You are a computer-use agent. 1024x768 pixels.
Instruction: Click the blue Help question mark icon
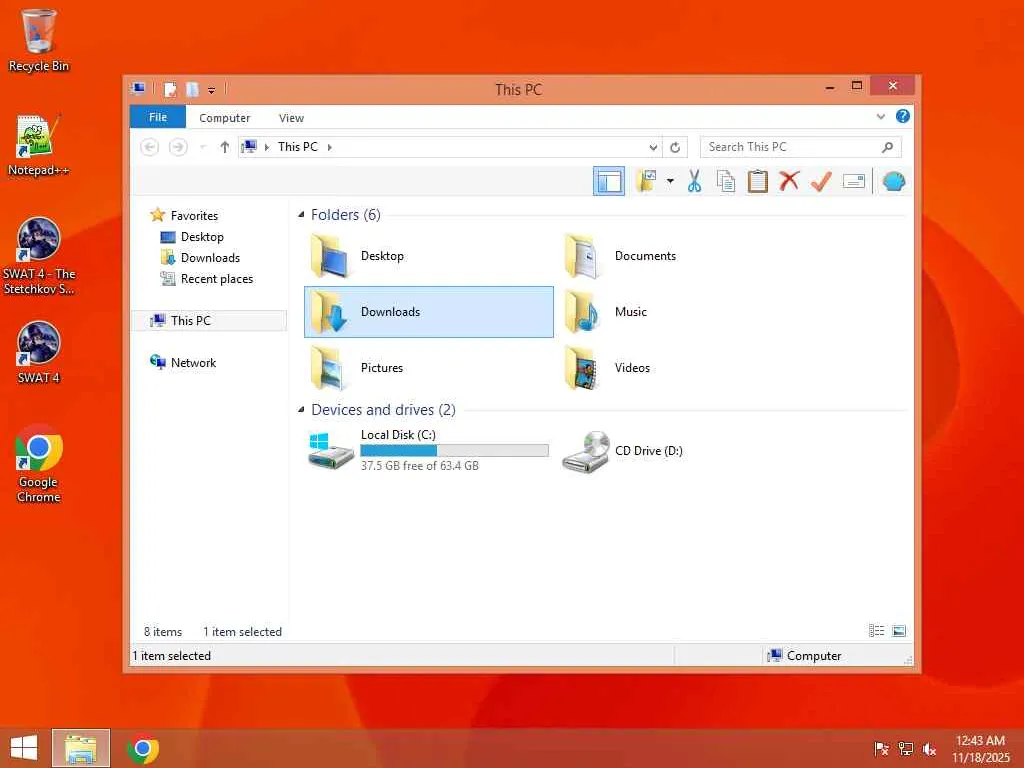[903, 116]
